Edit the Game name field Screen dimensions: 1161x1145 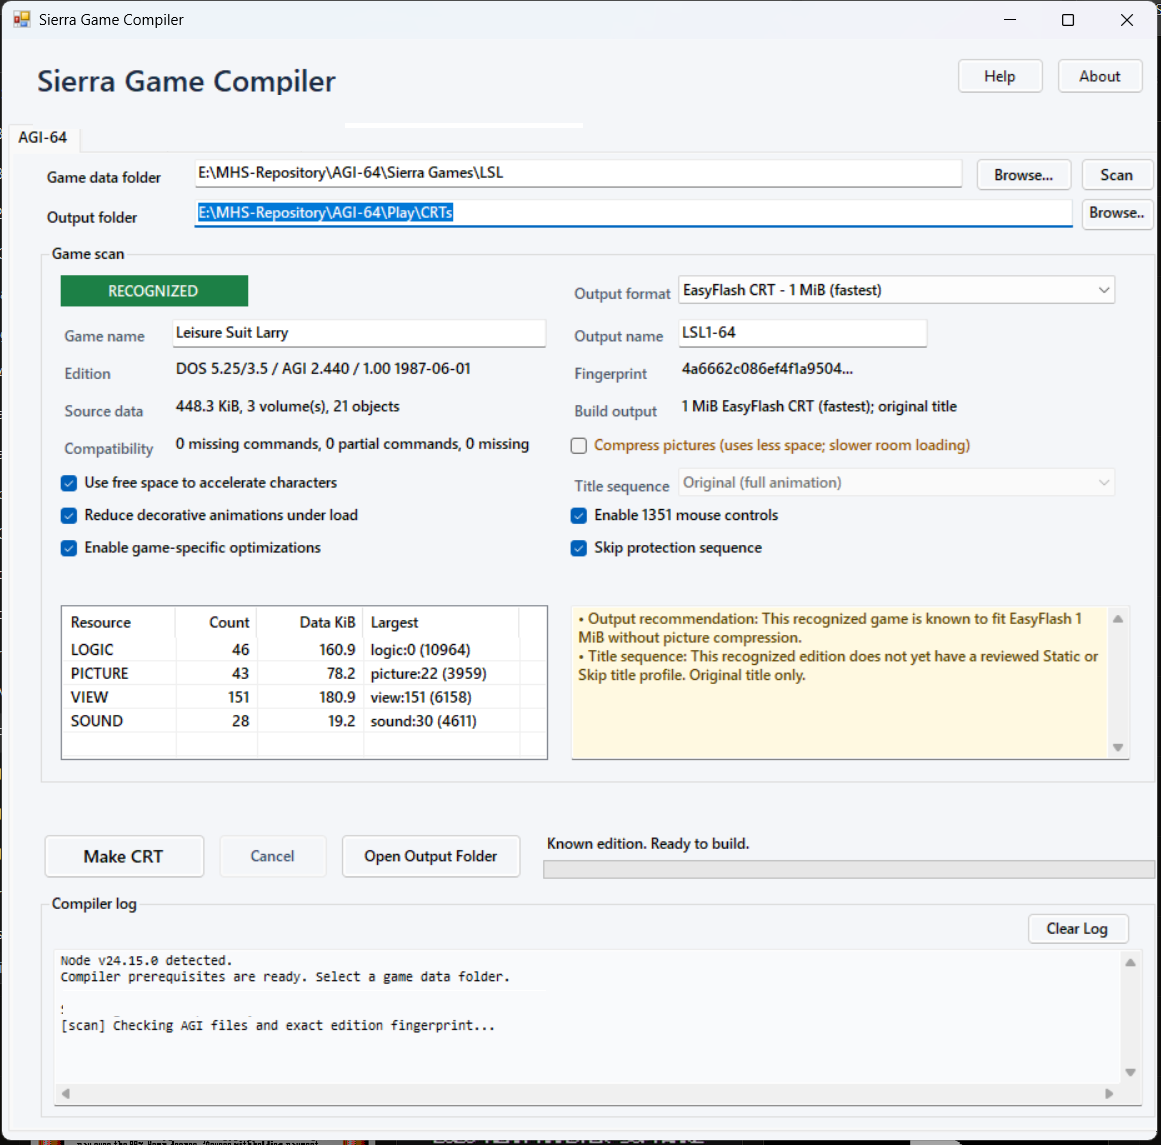click(x=359, y=333)
